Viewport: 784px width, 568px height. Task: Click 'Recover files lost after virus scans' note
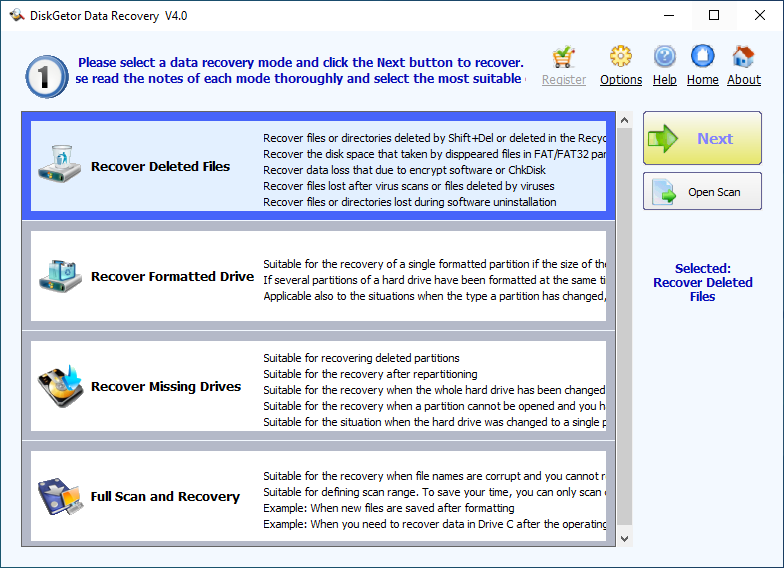(408, 186)
